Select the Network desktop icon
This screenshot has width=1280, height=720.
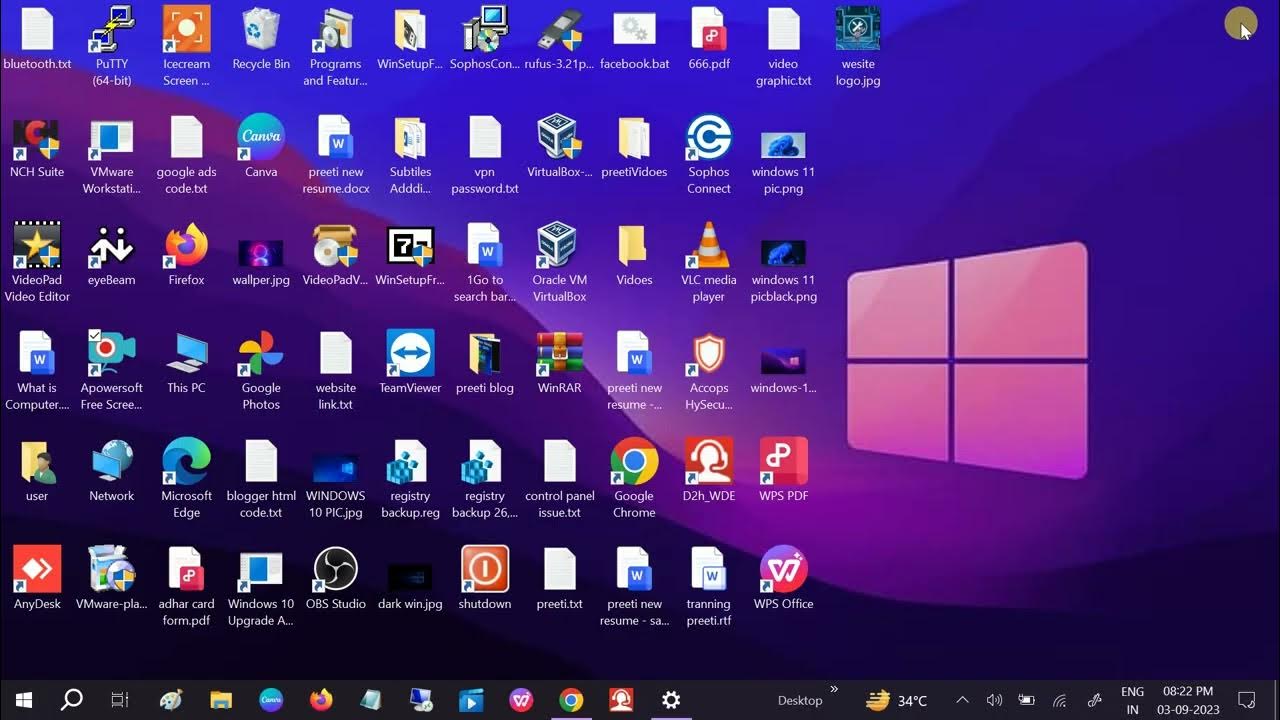(112, 462)
